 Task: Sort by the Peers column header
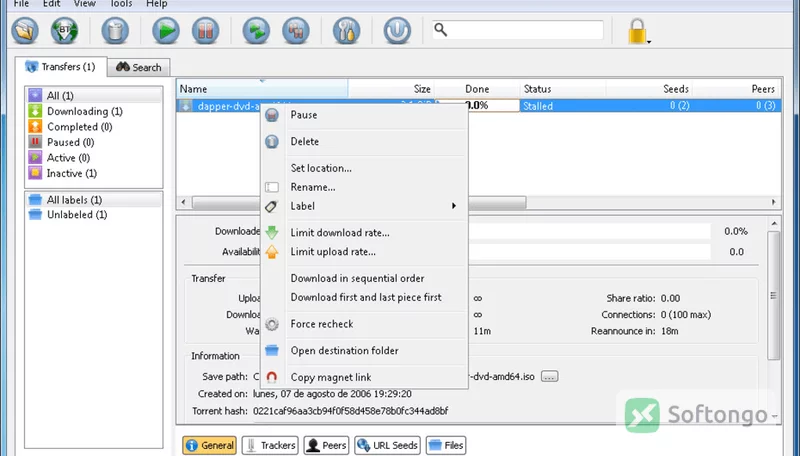736,89
